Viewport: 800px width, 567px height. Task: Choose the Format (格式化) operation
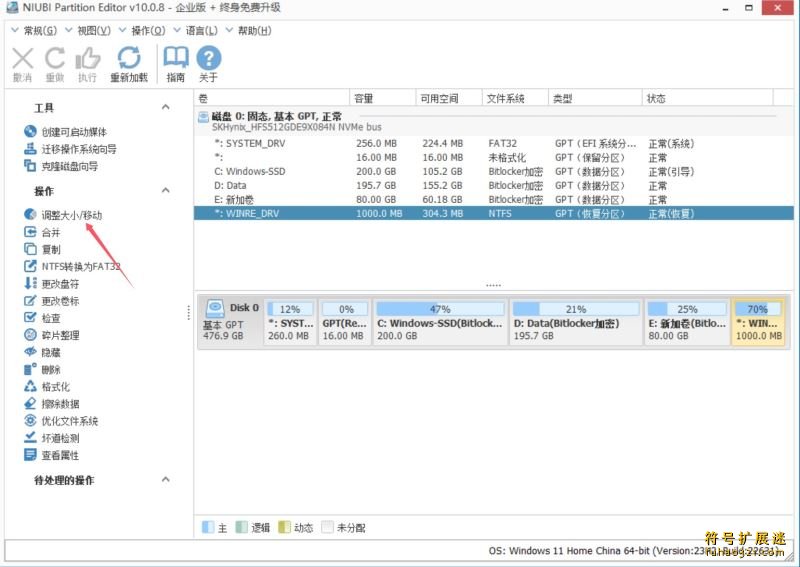point(47,386)
